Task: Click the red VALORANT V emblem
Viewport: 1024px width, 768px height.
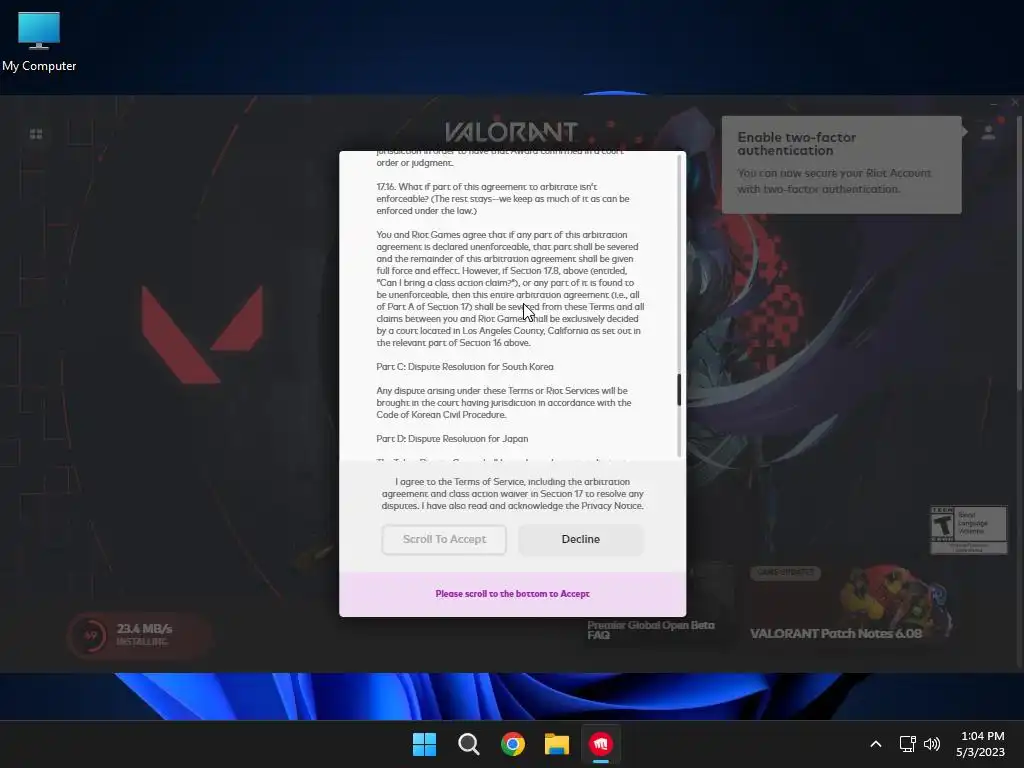Action: point(202,334)
